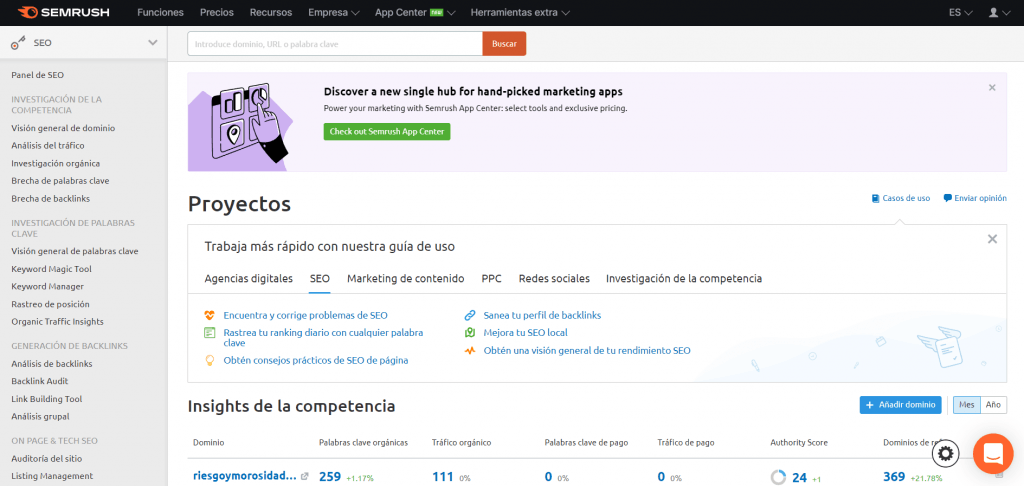
Task: Open the Empresa dropdown menu
Action: click(x=334, y=12)
